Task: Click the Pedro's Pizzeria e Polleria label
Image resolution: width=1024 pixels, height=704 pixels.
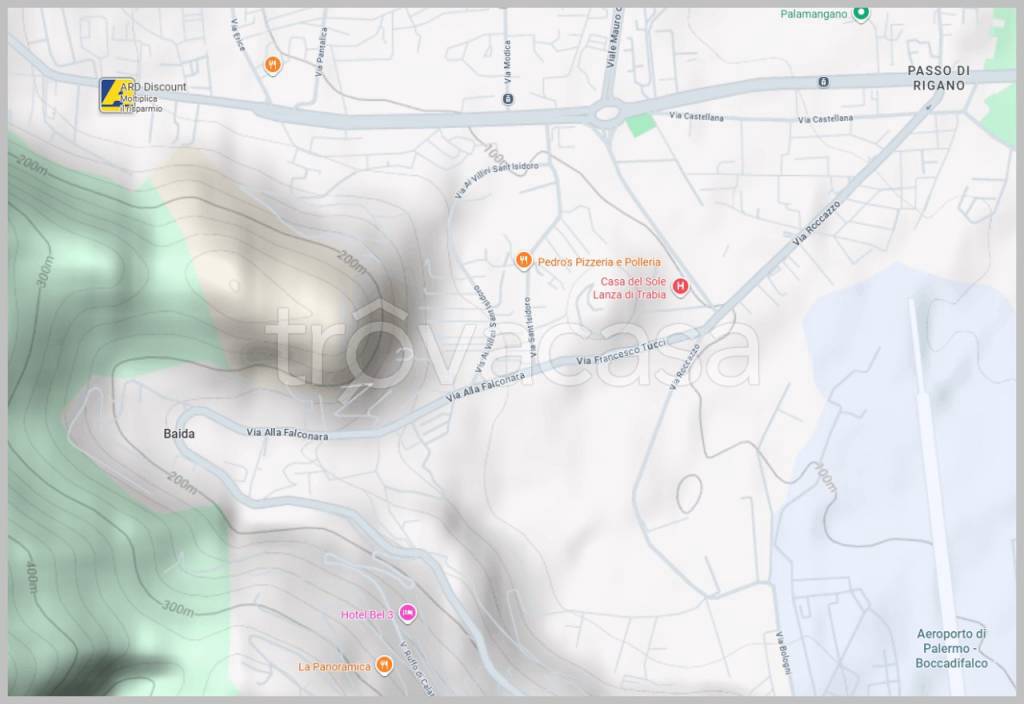Action: 599,262
